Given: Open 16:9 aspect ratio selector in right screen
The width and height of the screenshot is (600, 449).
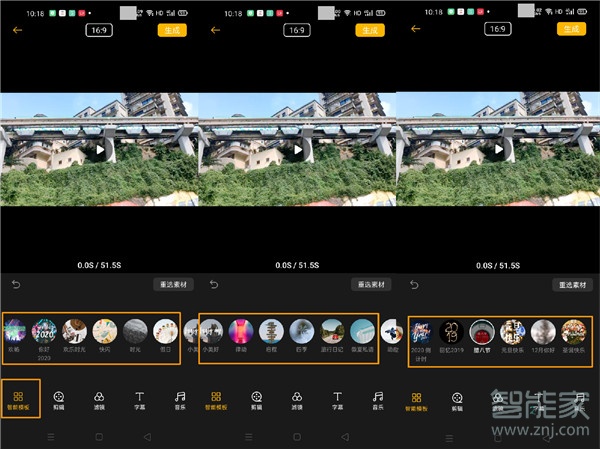Looking at the screenshot, I should [x=497, y=30].
